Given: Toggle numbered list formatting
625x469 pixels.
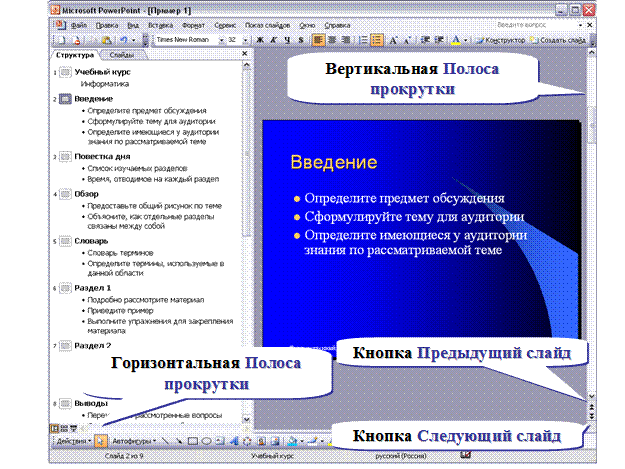Looking at the screenshot, I should pyautogui.click(x=363, y=40).
